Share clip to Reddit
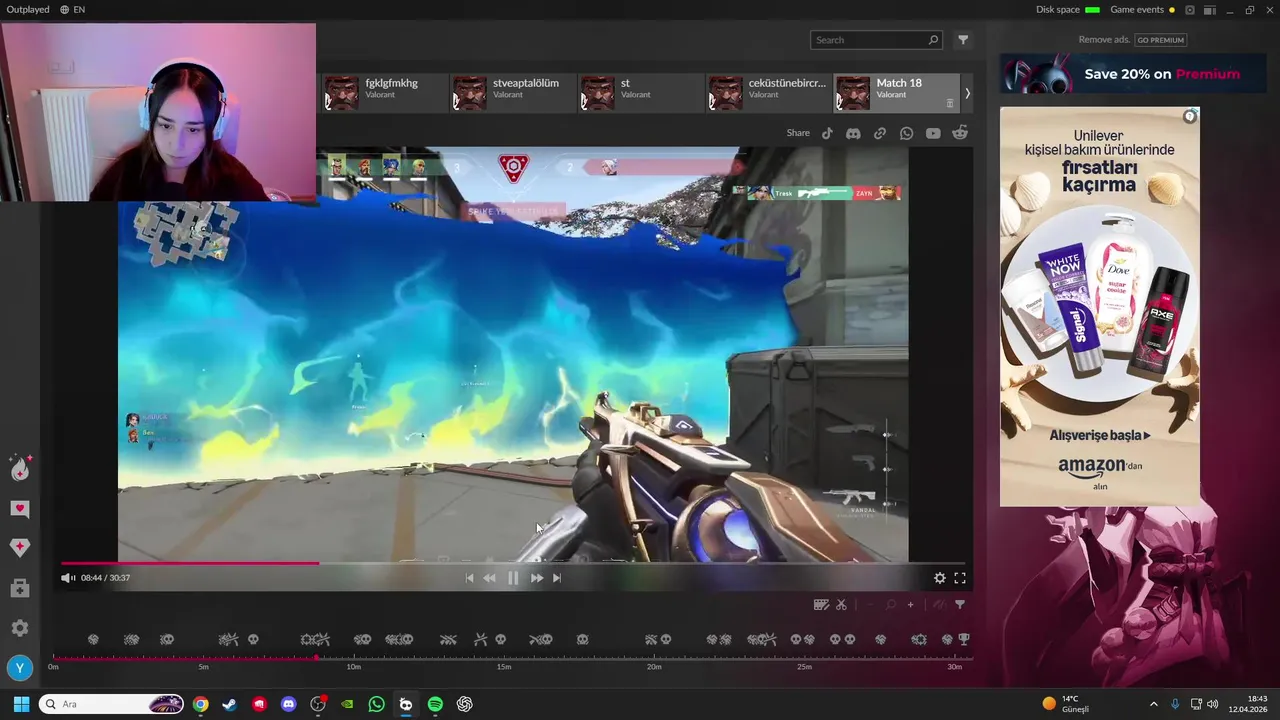The width and height of the screenshot is (1280, 720). click(x=960, y=133)
